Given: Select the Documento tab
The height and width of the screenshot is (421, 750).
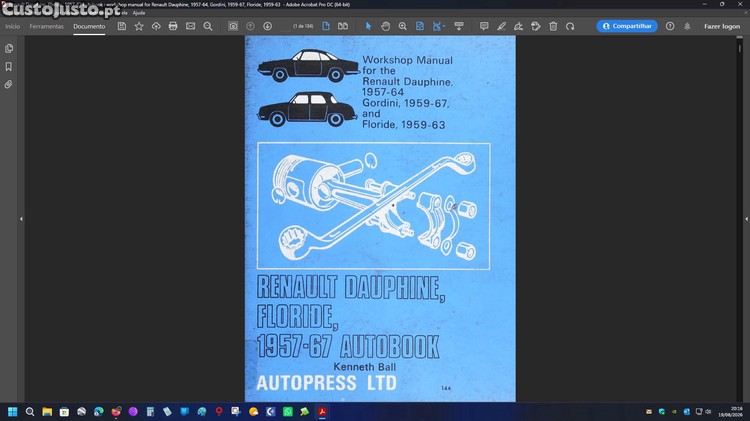Looking at the screenshot, I should [x=89, y=26].
